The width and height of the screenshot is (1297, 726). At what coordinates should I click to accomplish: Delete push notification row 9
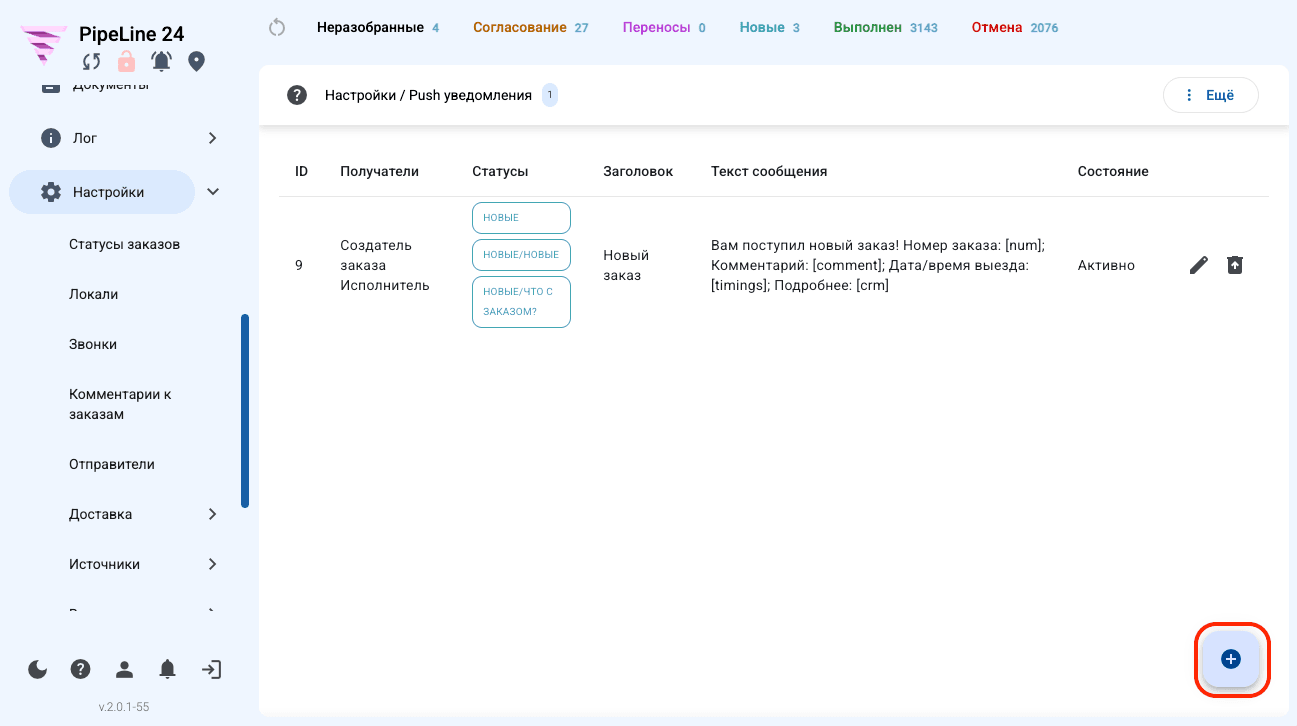click(1235, 265)
